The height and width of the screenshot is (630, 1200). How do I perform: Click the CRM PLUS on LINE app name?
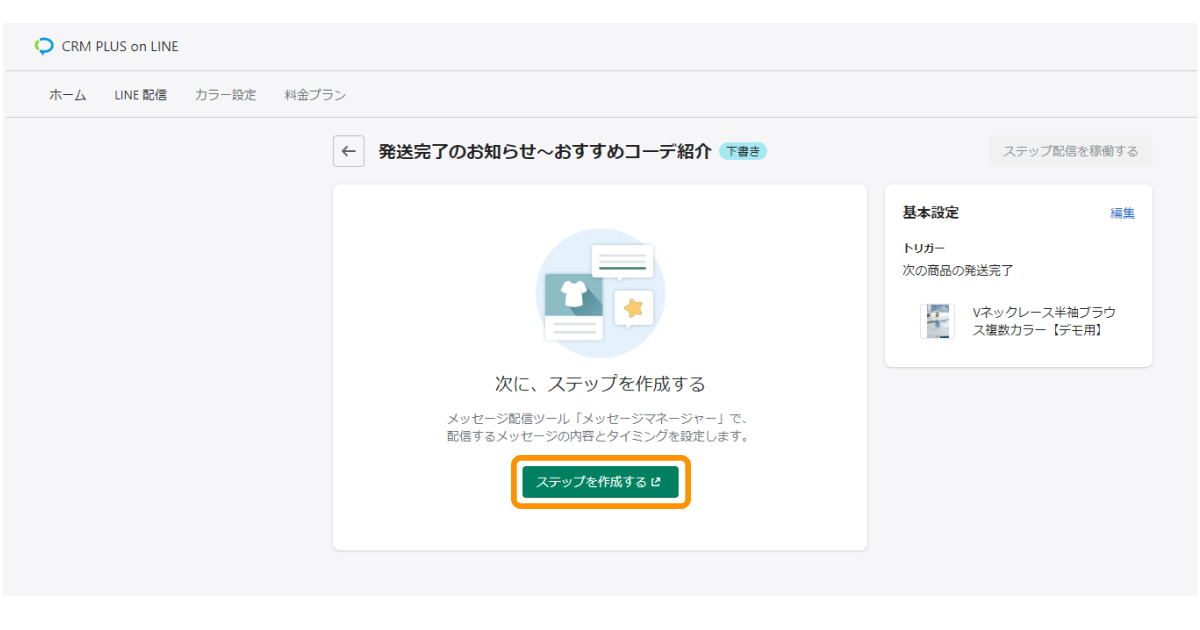[x=120, y=46]
